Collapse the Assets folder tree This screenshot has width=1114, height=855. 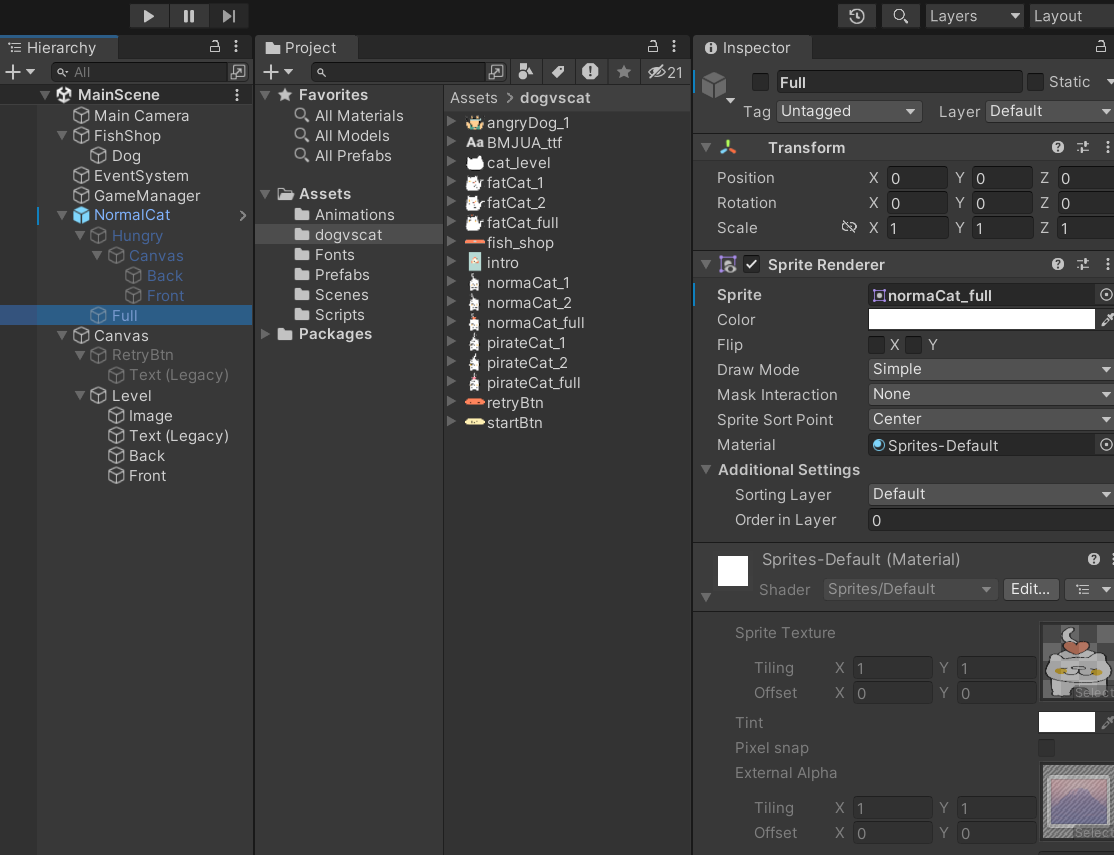266,193
